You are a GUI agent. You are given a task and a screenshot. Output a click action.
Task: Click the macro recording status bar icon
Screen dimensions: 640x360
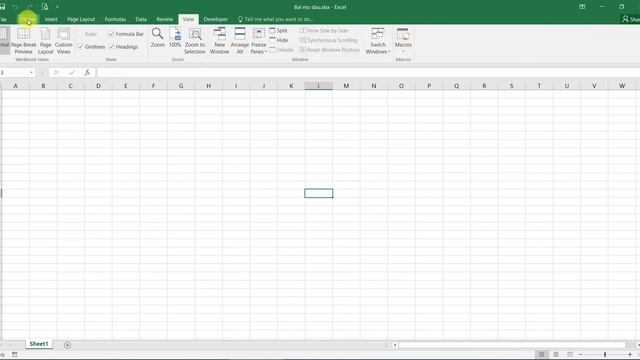pyautogui.click(x=15, y=354)
